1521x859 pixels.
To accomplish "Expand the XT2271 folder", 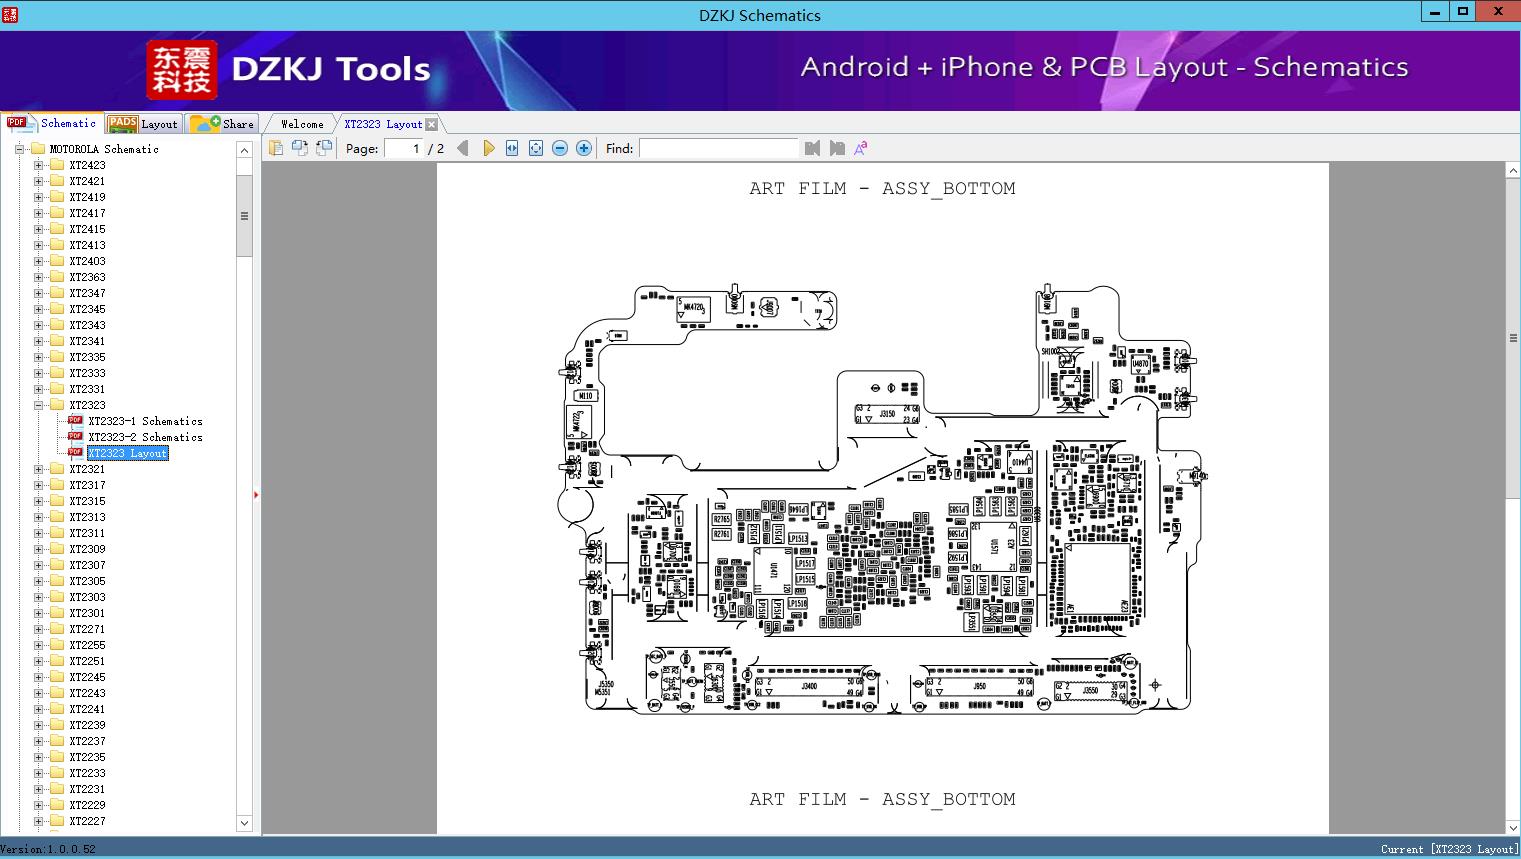I will pos(39,629).
